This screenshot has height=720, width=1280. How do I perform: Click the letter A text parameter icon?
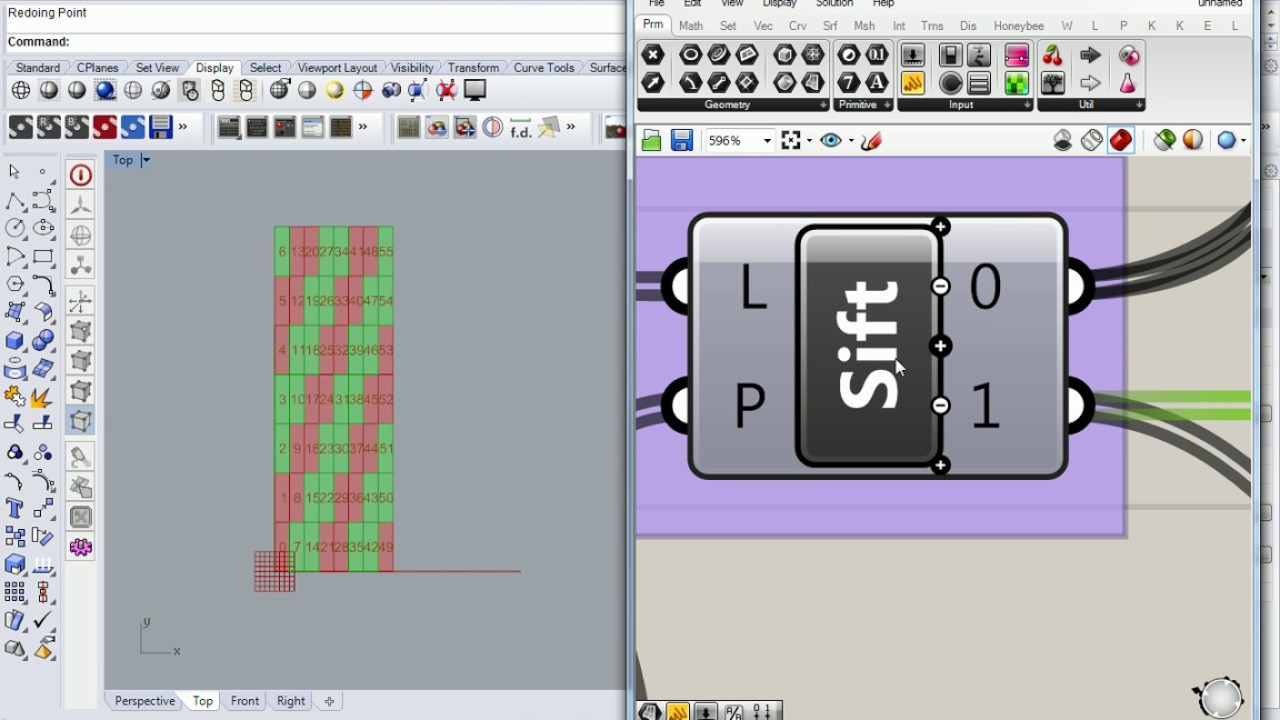877,83
